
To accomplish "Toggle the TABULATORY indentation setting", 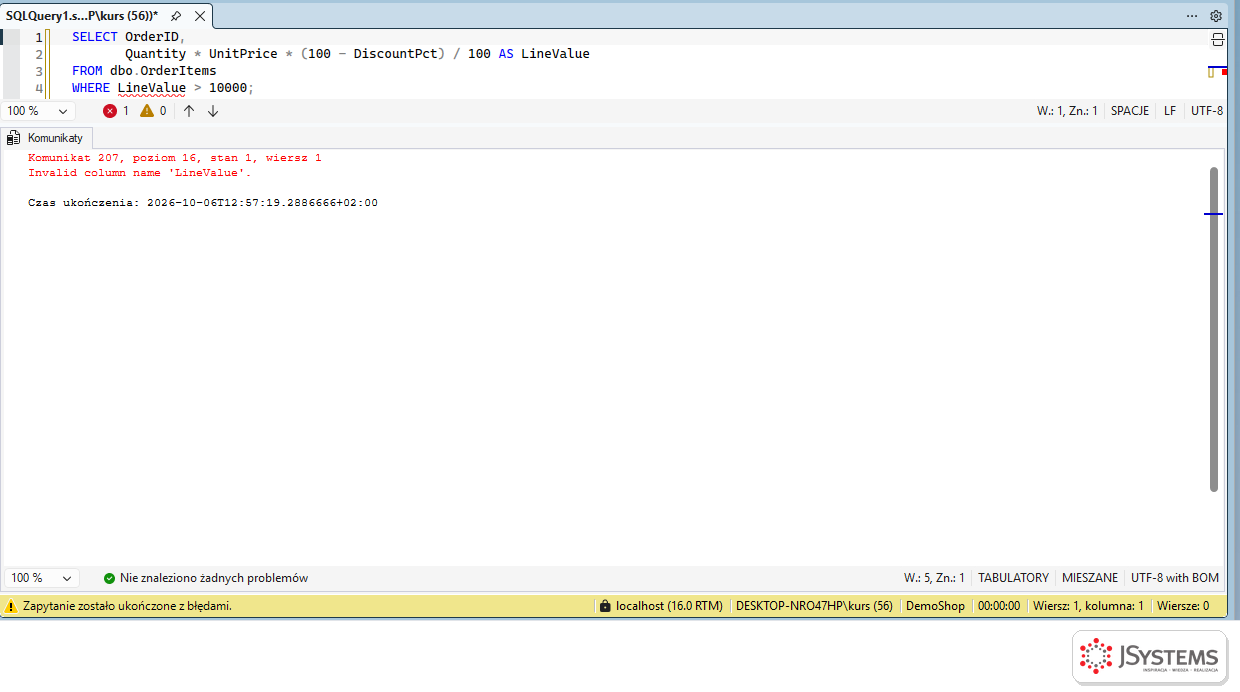I will click(x=1013, y=578).
